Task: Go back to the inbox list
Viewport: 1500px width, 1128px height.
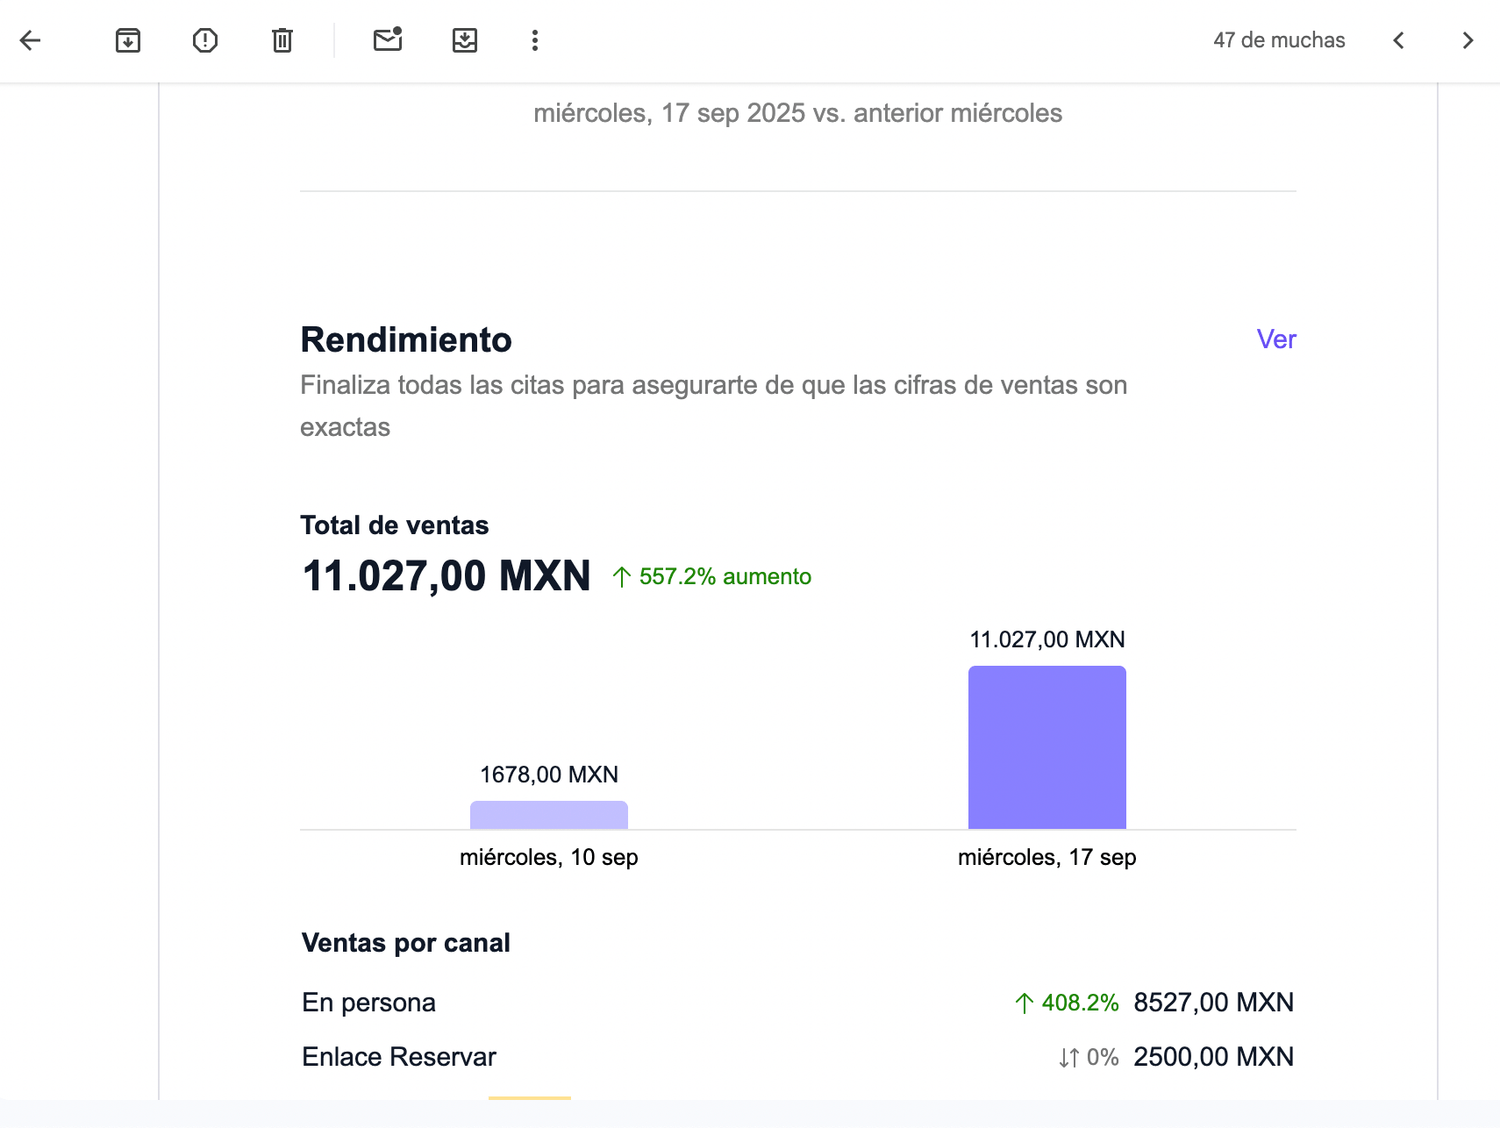Action: pos(30,40)
